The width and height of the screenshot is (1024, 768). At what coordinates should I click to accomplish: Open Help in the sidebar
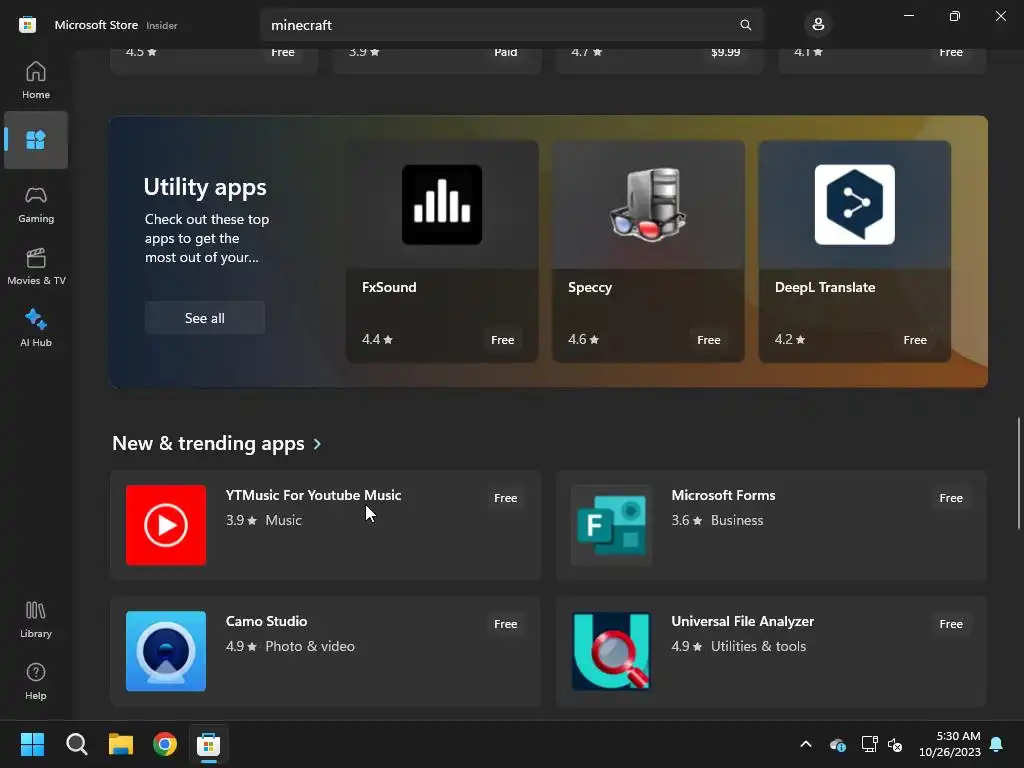tap(36, 681)
